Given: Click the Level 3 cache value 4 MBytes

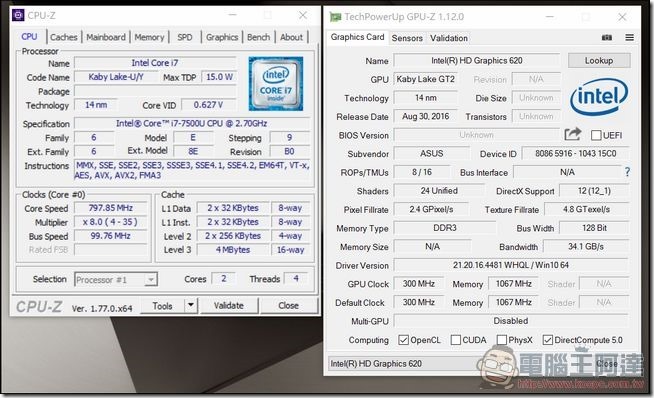Looking at the screenshot, I should click(233, 250).
